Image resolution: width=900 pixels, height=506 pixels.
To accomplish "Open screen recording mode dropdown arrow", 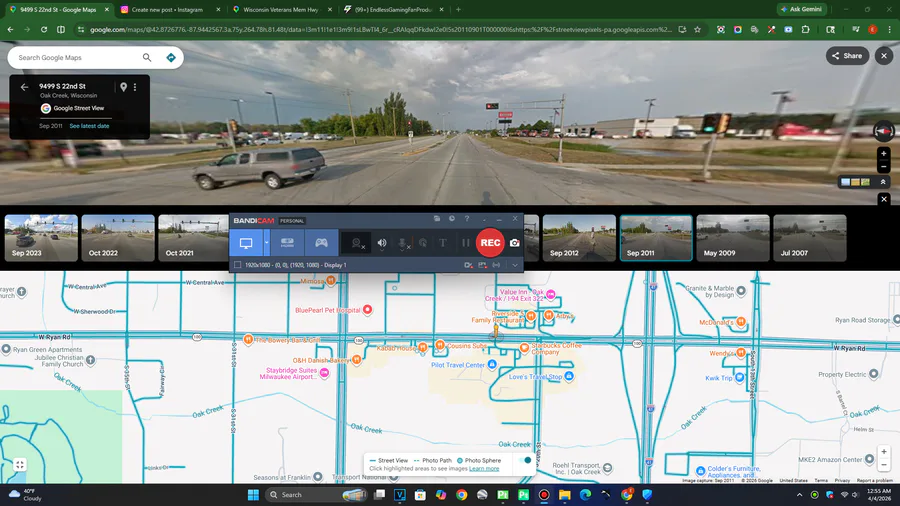I will click(266, 243).
